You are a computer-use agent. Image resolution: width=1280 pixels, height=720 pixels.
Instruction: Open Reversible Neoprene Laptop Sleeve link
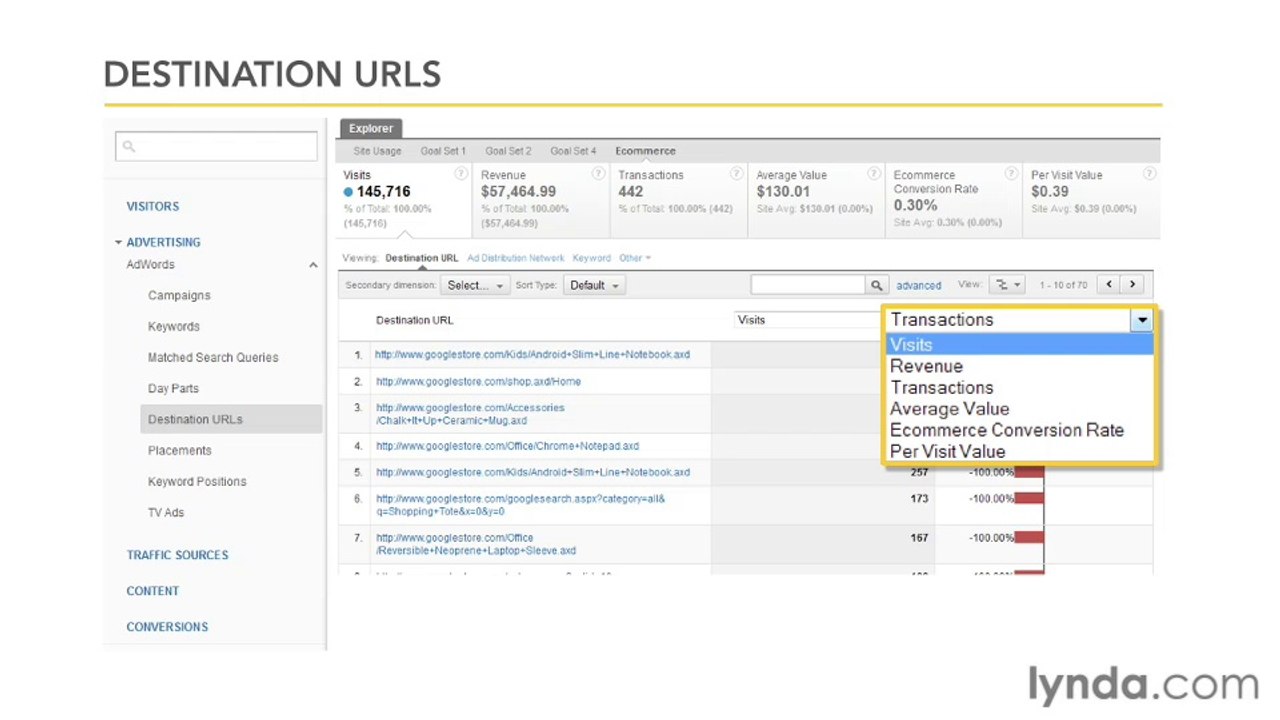point(476,544)
